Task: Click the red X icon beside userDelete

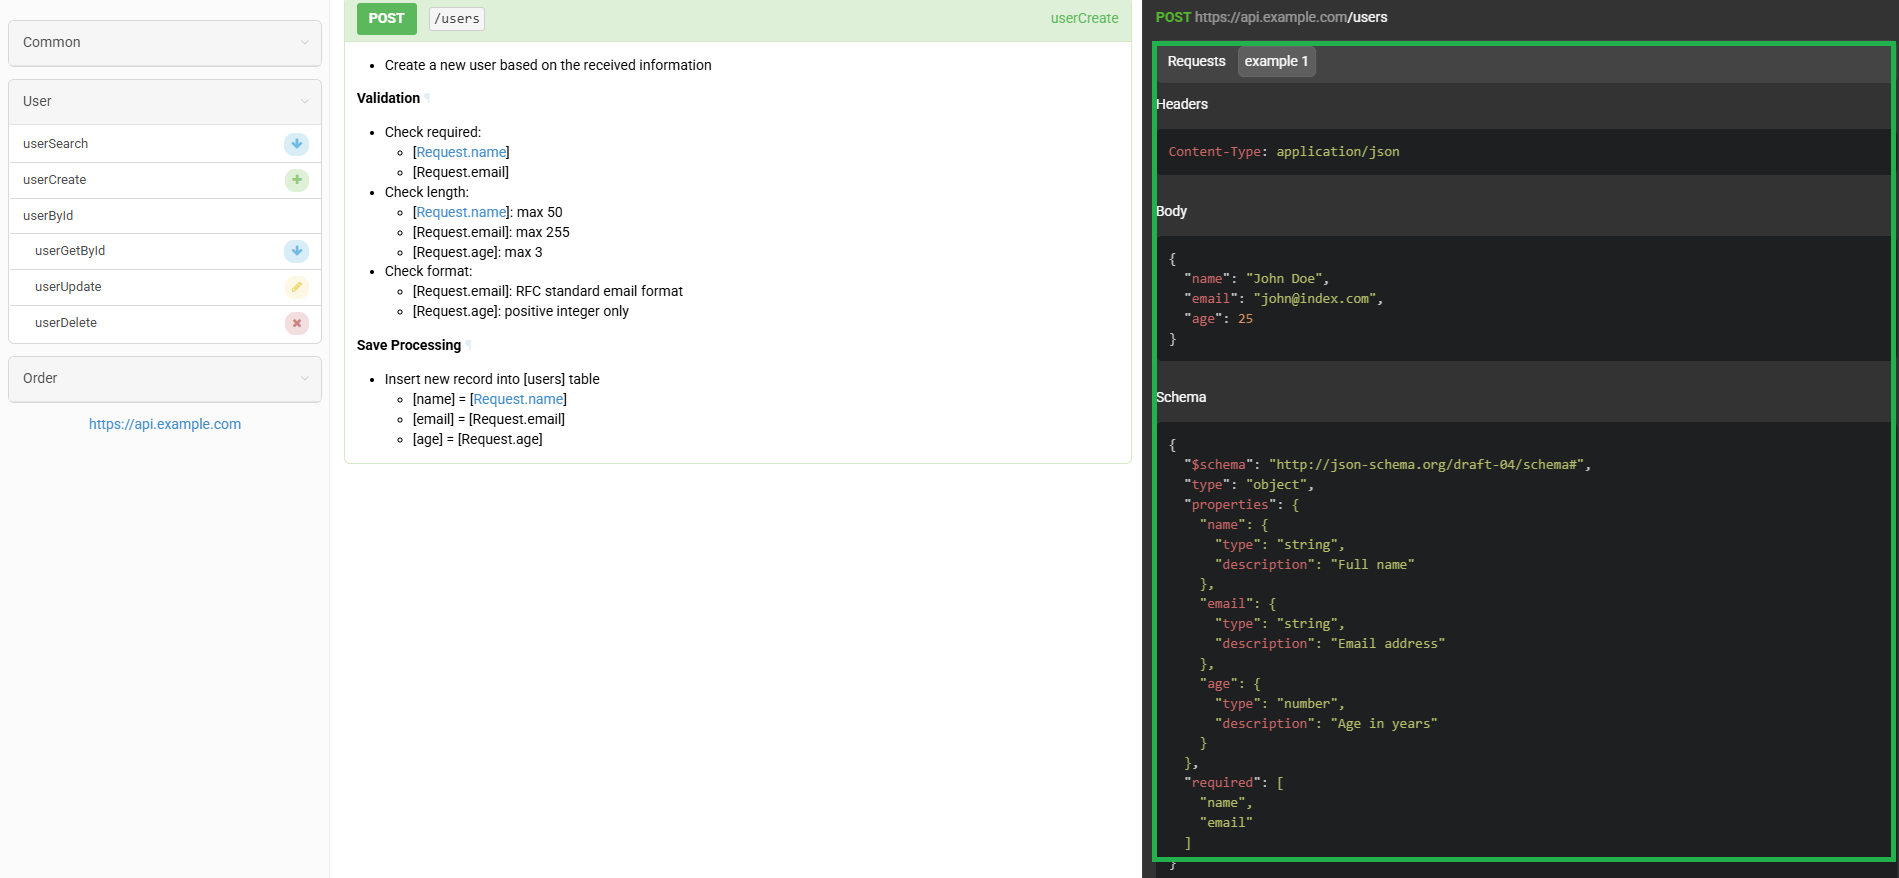Action: pos(296,323)
